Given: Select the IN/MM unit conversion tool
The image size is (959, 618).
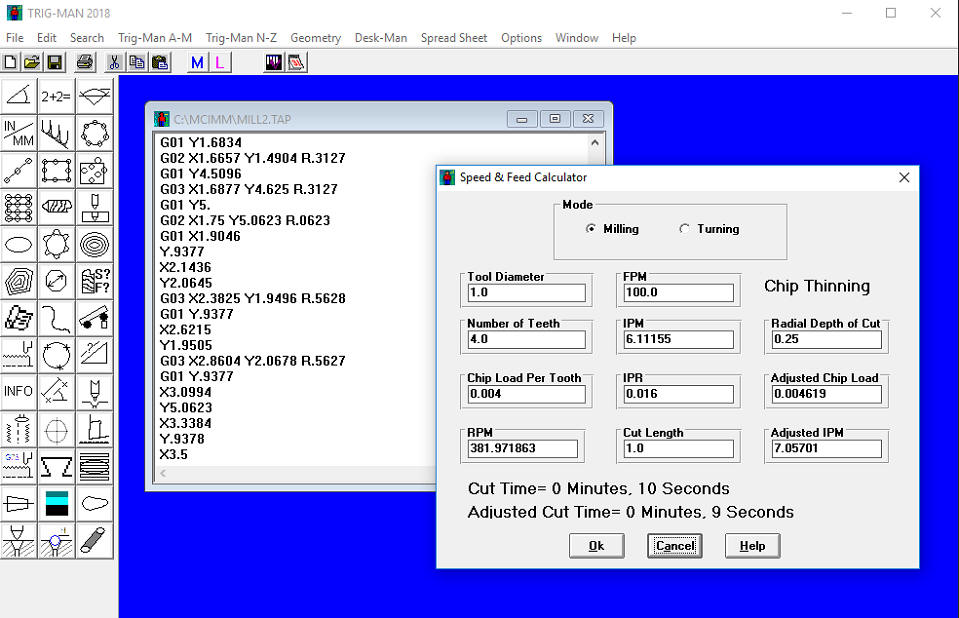Looking at the screenshot, I should (x=19, y=133).
